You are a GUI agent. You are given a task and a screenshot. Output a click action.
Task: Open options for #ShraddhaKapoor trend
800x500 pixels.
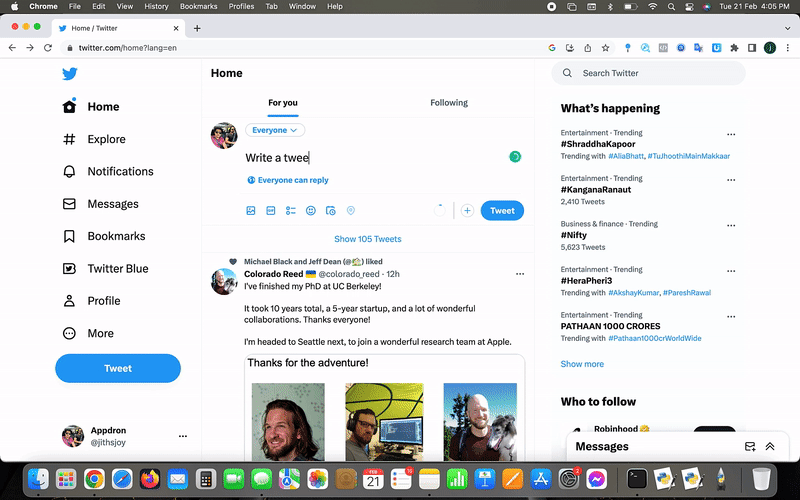pos(731,134)
